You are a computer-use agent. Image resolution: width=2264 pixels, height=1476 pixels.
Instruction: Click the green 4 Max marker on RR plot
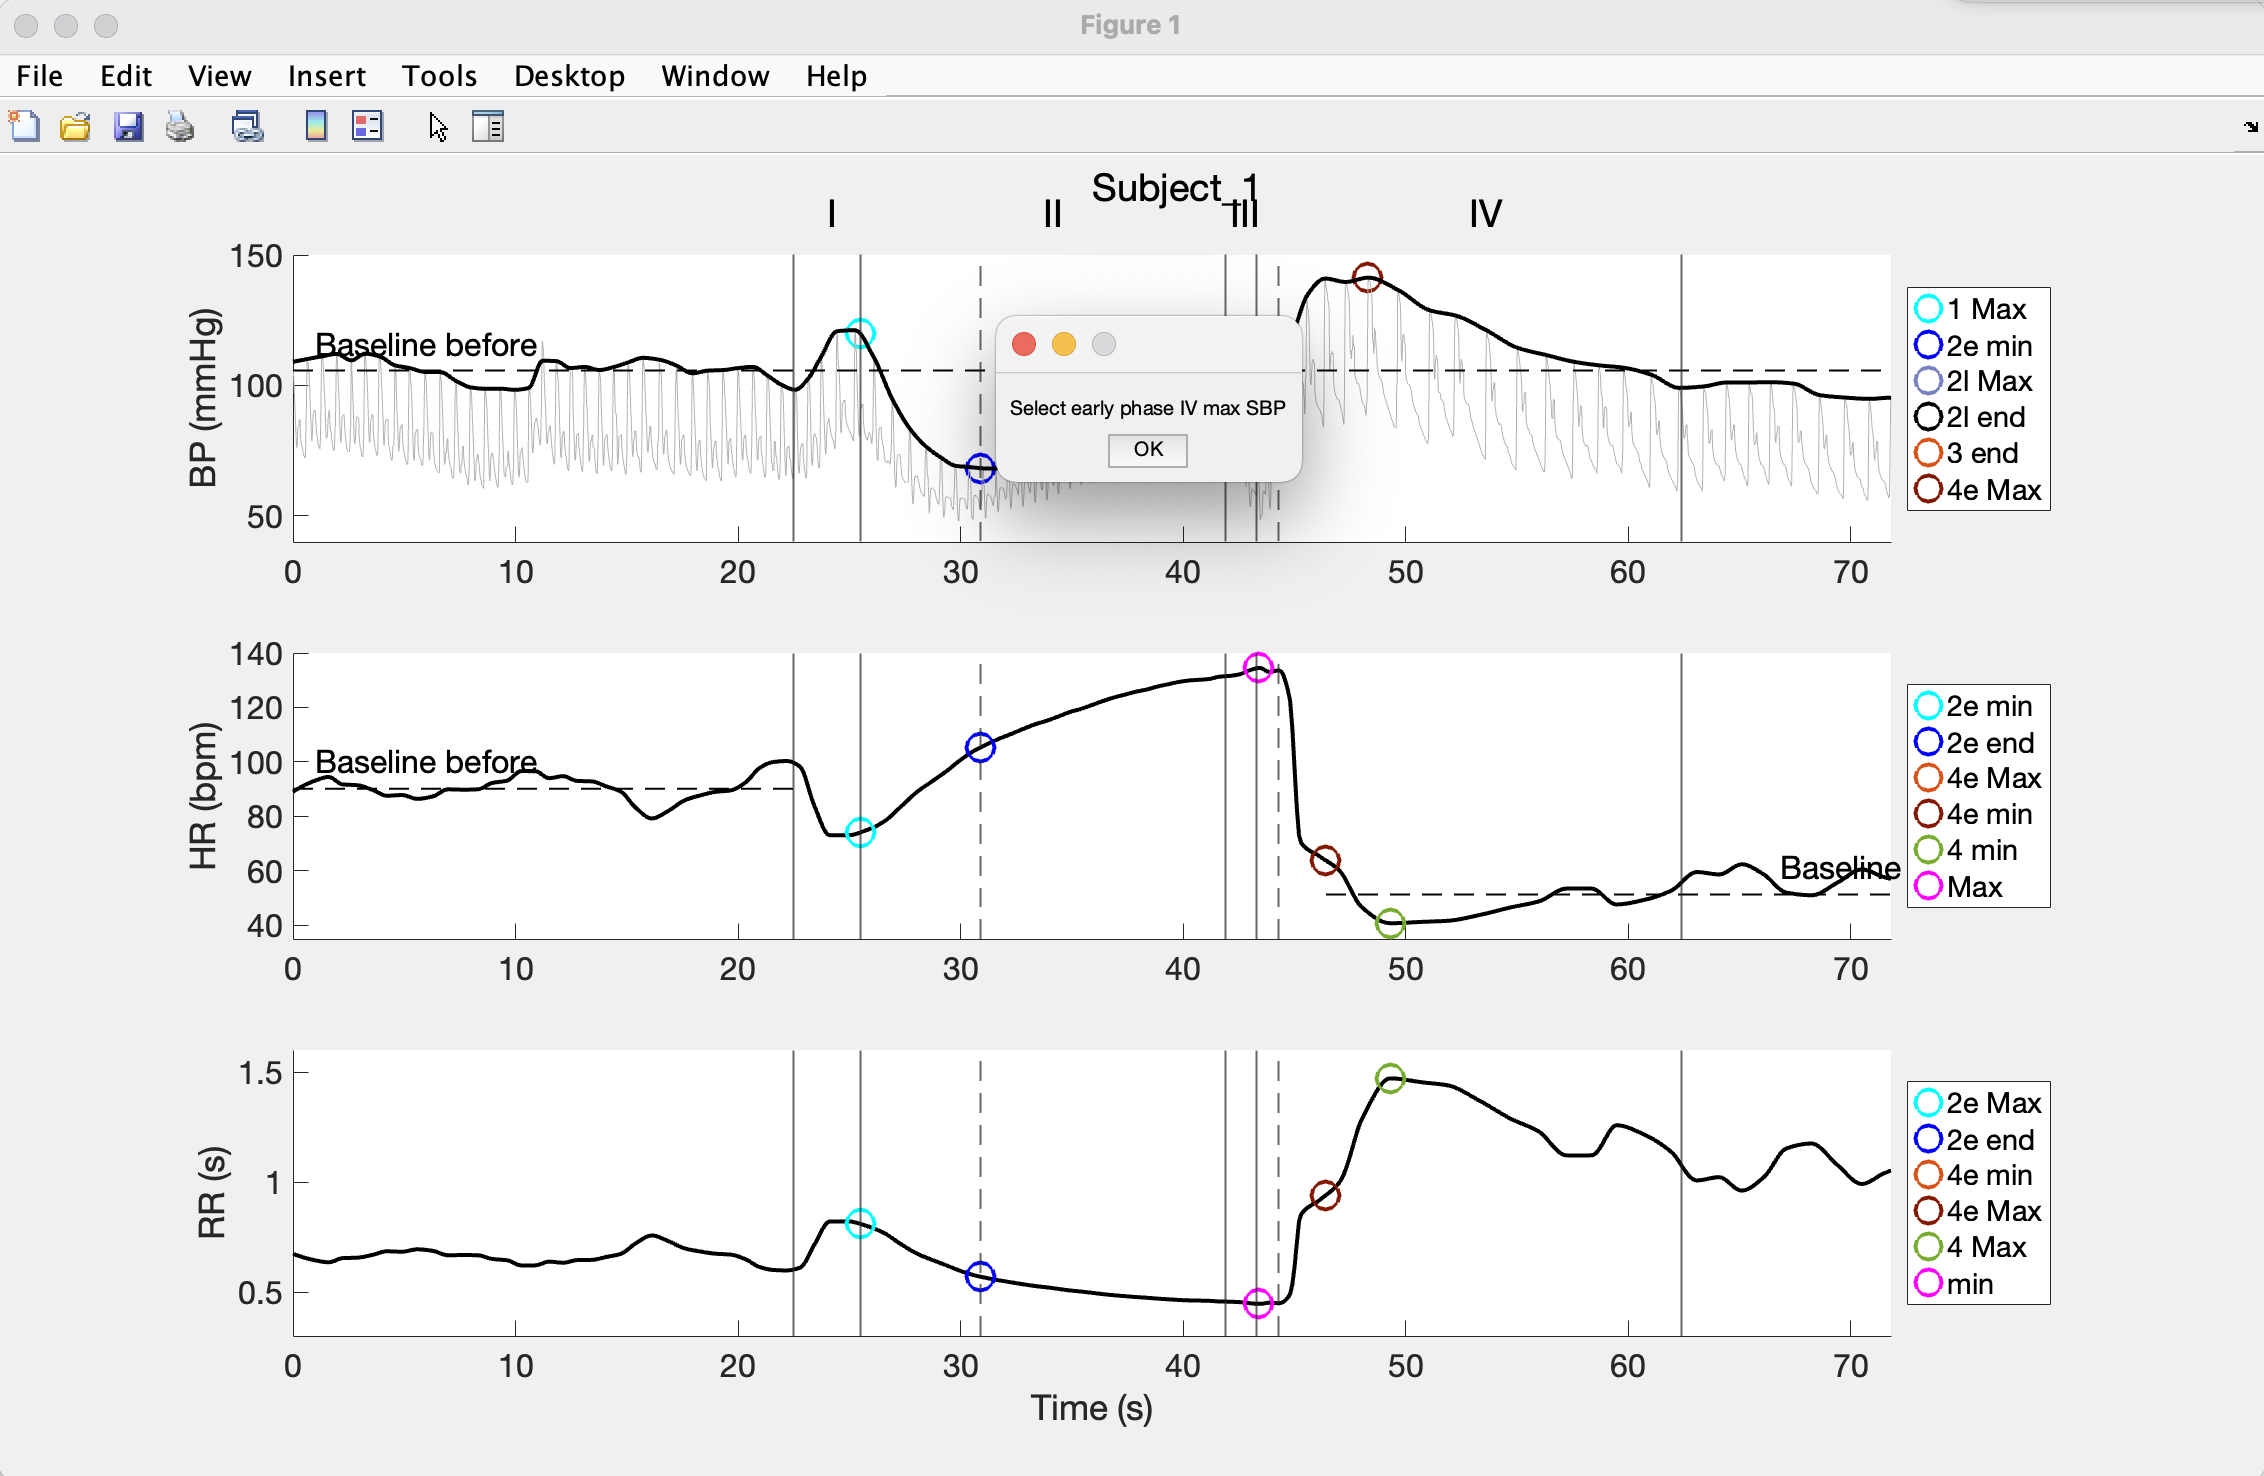(x=1389, y=1078)
